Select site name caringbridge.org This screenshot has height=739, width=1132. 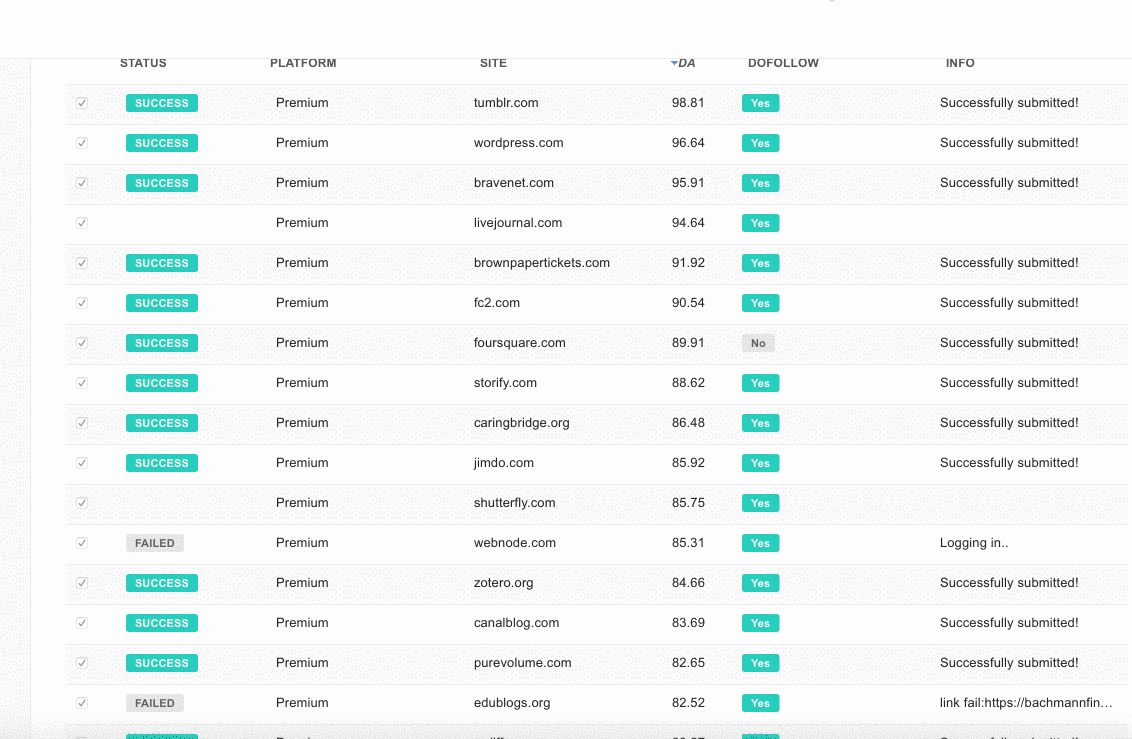521,423
